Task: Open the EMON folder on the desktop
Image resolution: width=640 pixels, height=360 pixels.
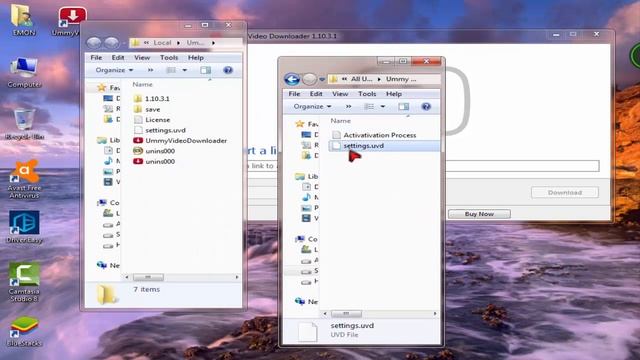Action: (23, 19)
